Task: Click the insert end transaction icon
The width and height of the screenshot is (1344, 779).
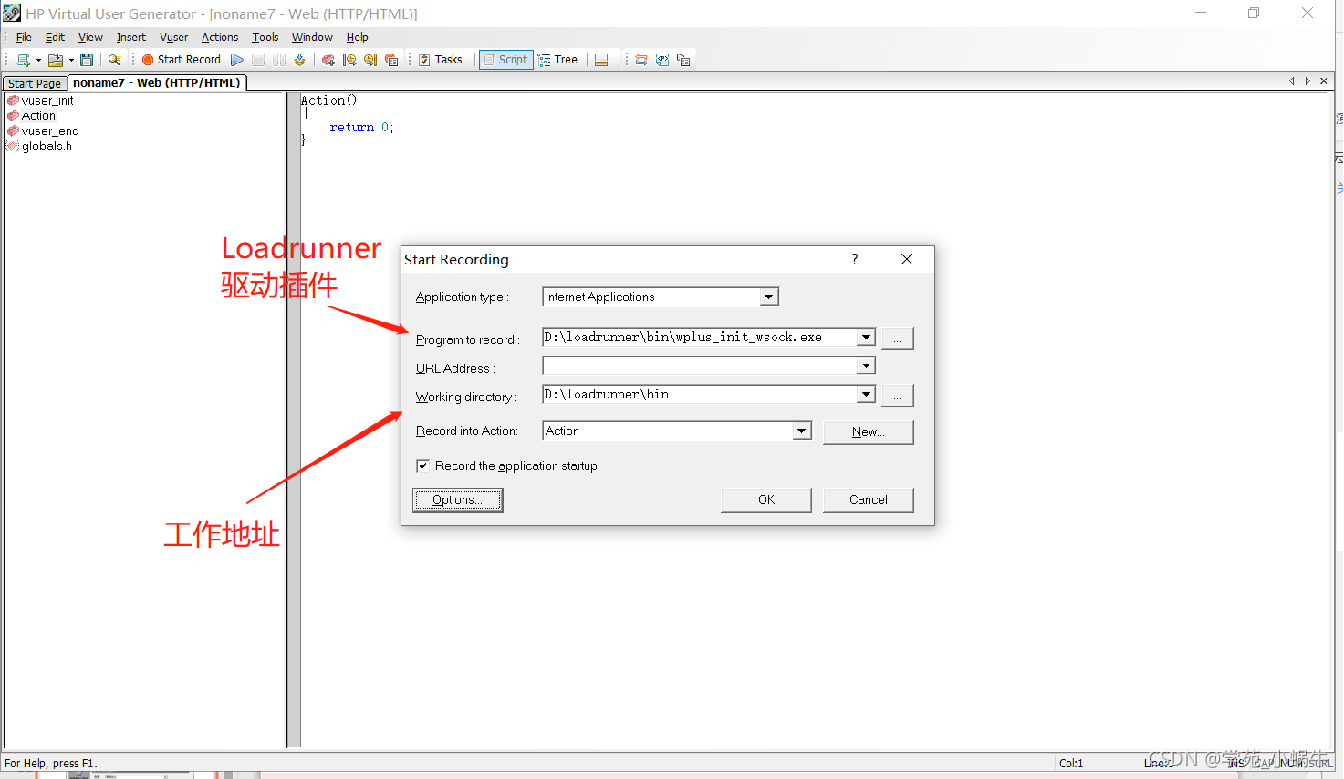Action: point(370,60)
